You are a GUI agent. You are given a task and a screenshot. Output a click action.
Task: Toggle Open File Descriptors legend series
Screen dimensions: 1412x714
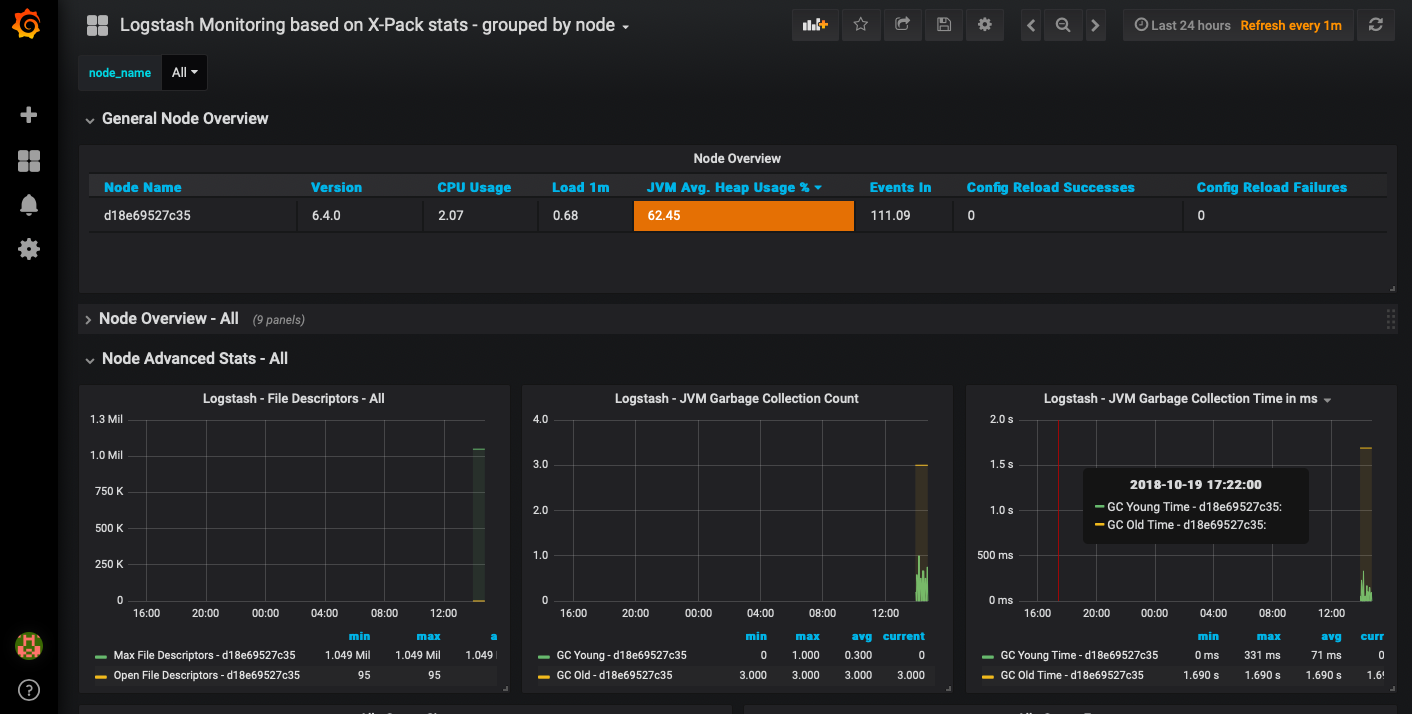(207, 675)
